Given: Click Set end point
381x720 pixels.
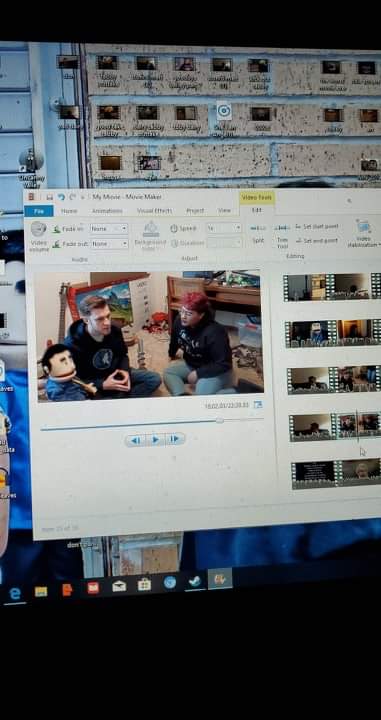Looking at the screenshot, I should [x=316, y=240].
